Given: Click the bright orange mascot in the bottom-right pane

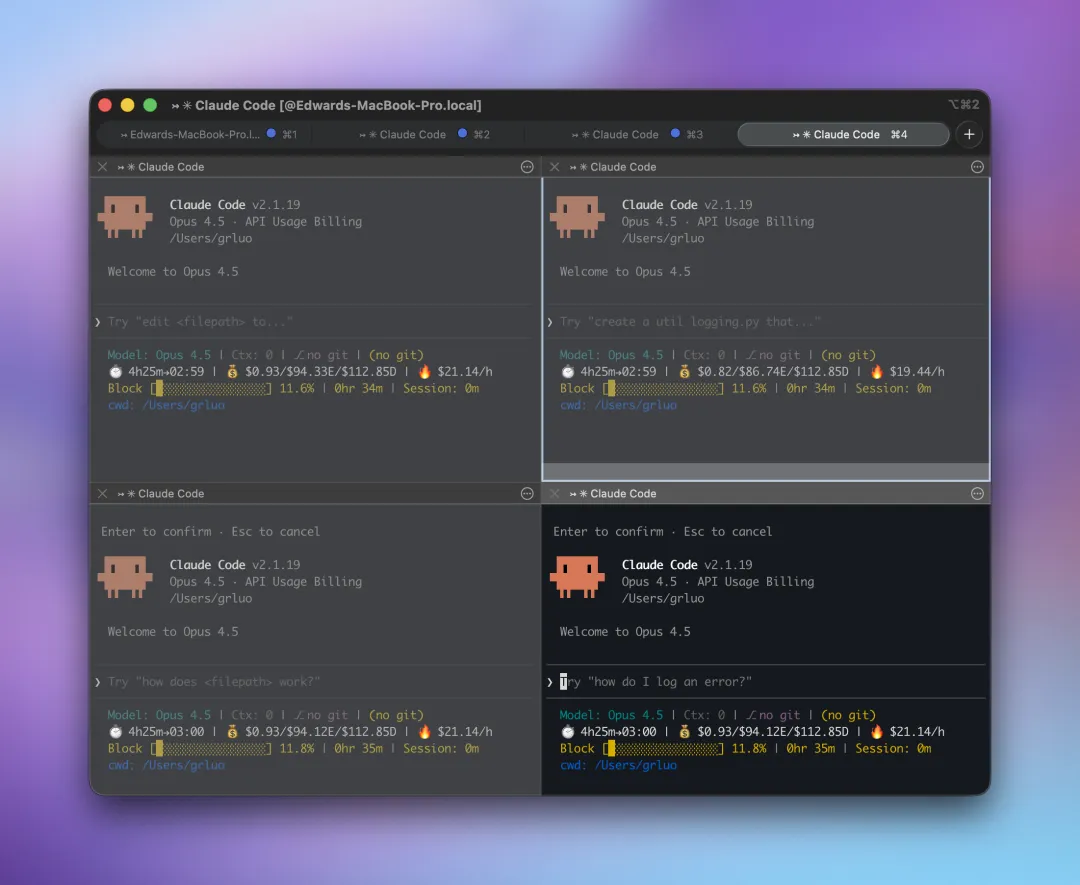Looking at the screenshot, I should pos(577,576).
